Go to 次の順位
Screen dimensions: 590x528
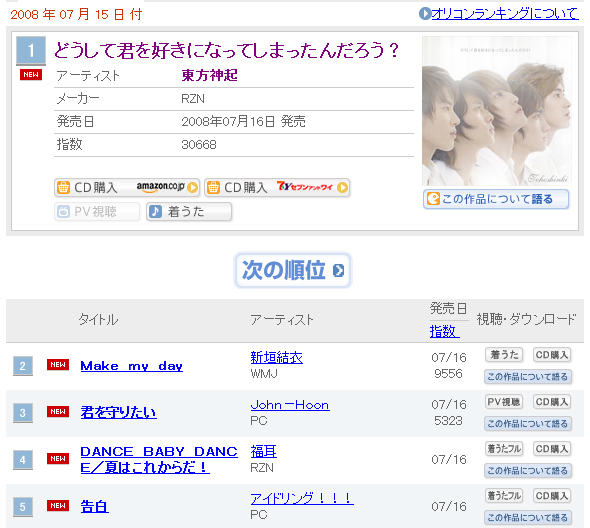(x=293, y=270)
